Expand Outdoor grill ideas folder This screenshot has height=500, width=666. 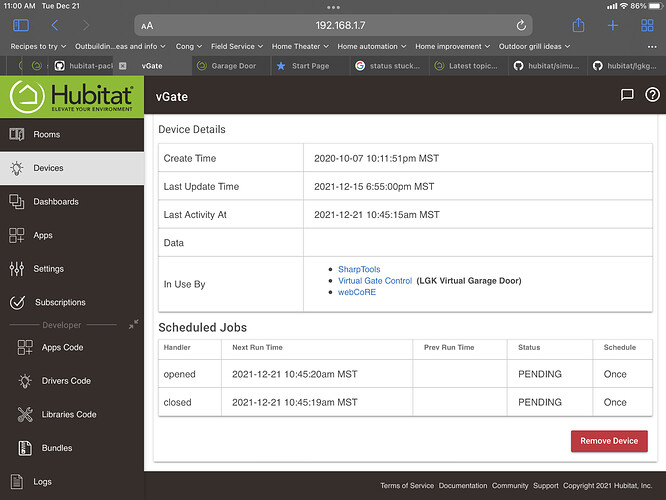tap(534, 46)
